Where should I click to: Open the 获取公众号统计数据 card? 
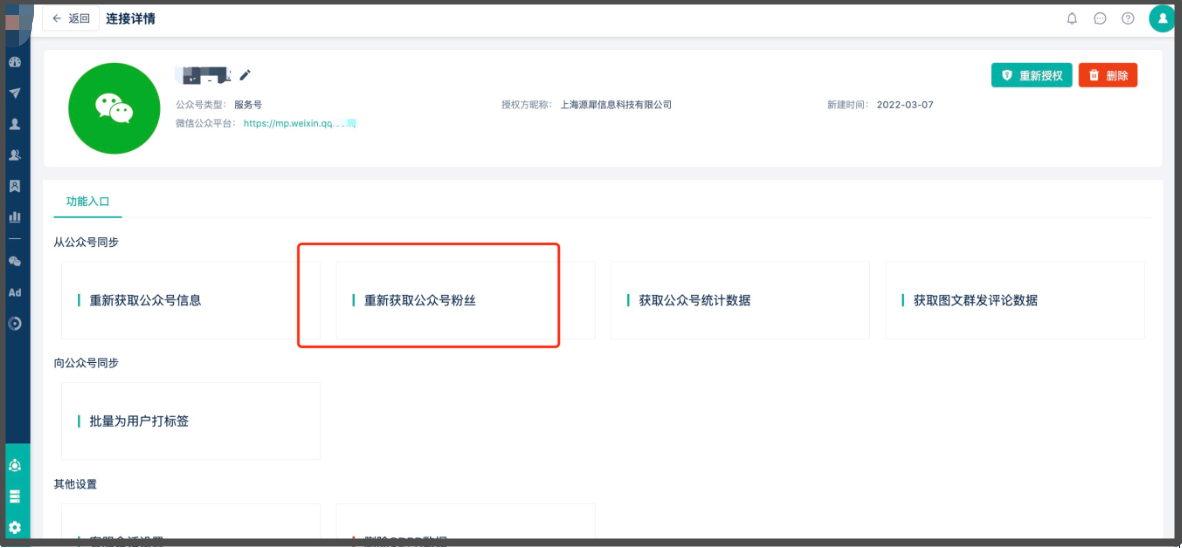click(x=740, y=300)
